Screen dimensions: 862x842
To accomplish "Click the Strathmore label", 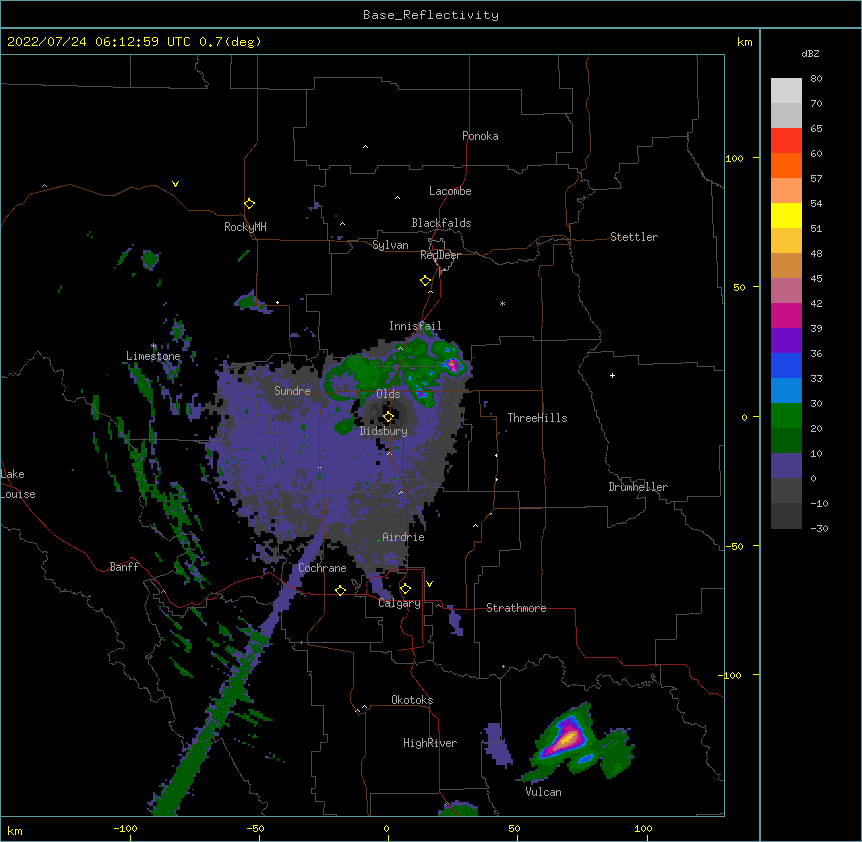I will pos(516,608).
